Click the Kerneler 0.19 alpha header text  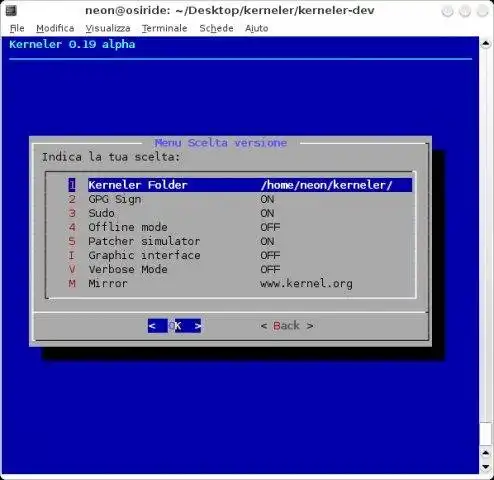[72, 44]
